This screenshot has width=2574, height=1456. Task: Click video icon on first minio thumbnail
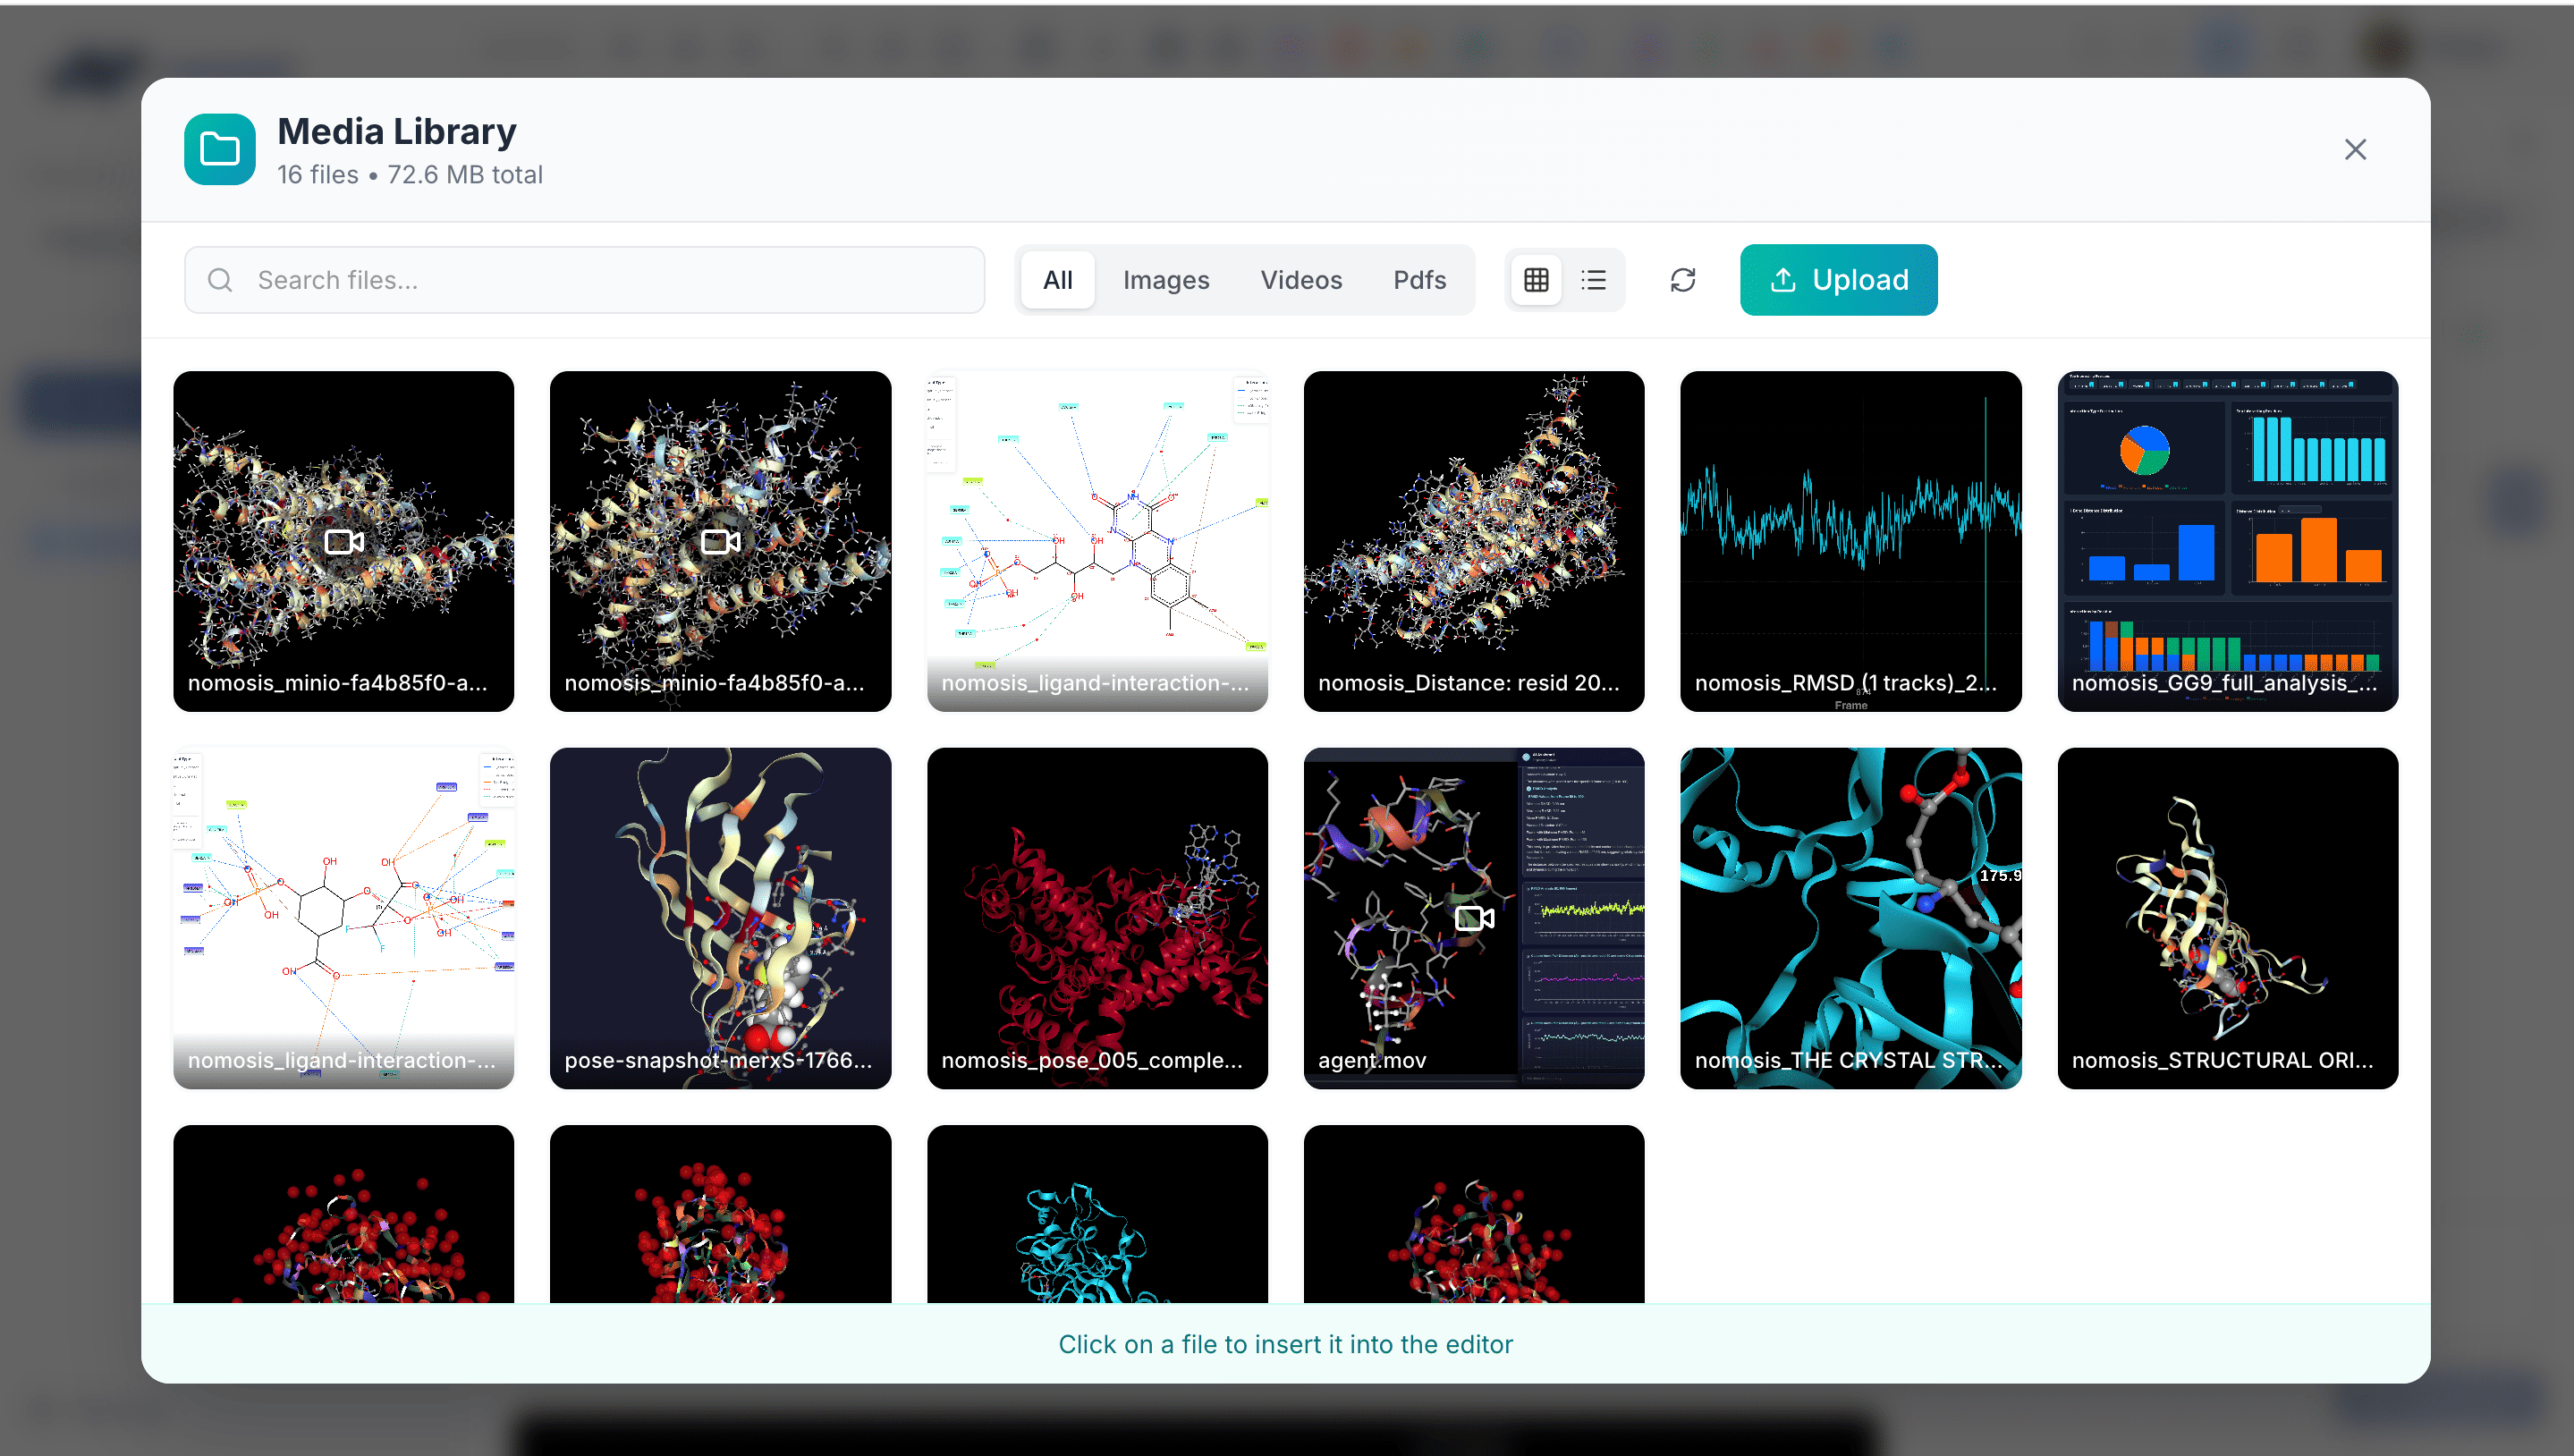[343, 541]
